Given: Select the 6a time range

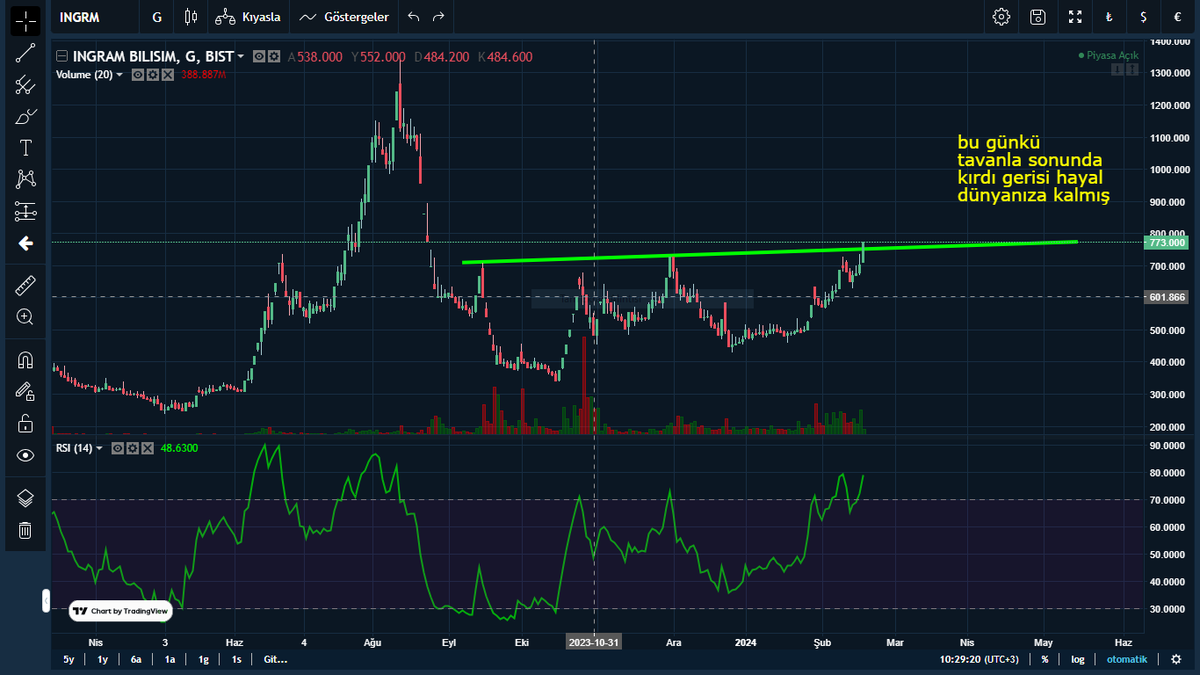Looking at the screenshot, I should tap(137, 660).
